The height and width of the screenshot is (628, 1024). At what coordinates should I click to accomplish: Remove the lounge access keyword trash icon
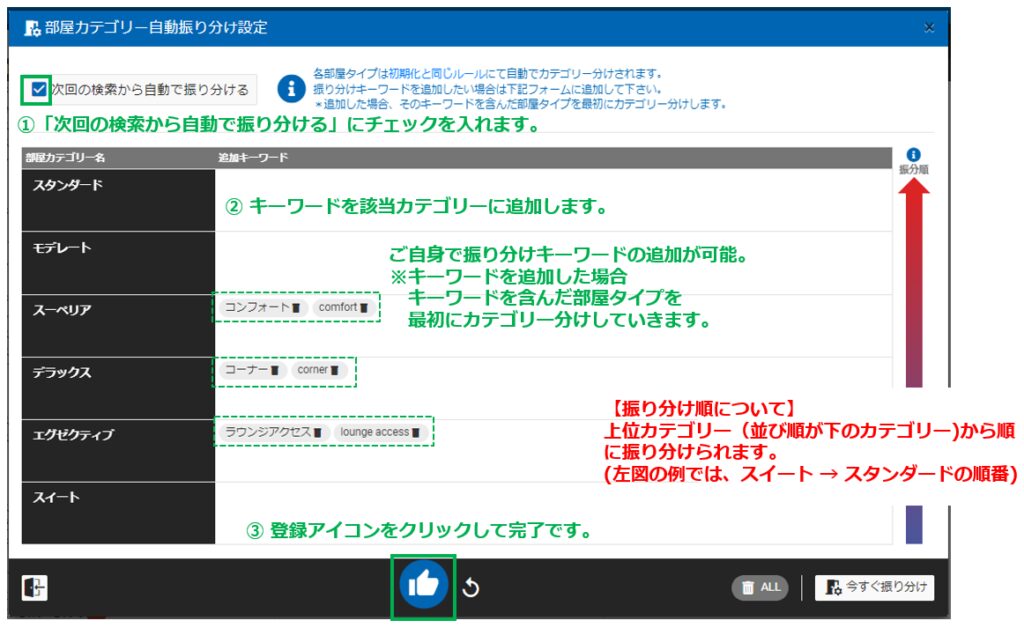(416, 432)
